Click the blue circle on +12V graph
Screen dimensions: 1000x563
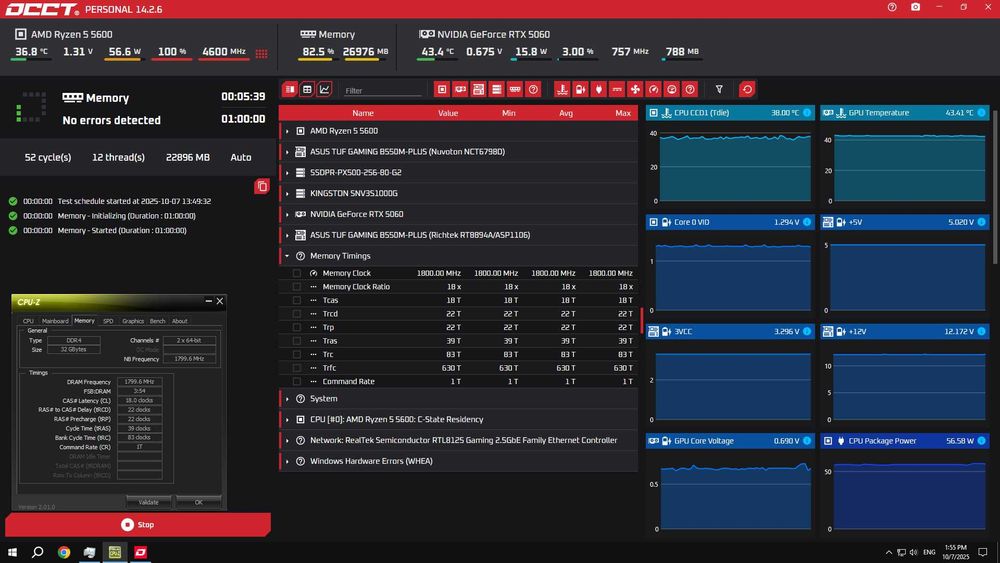click(982, 332)
